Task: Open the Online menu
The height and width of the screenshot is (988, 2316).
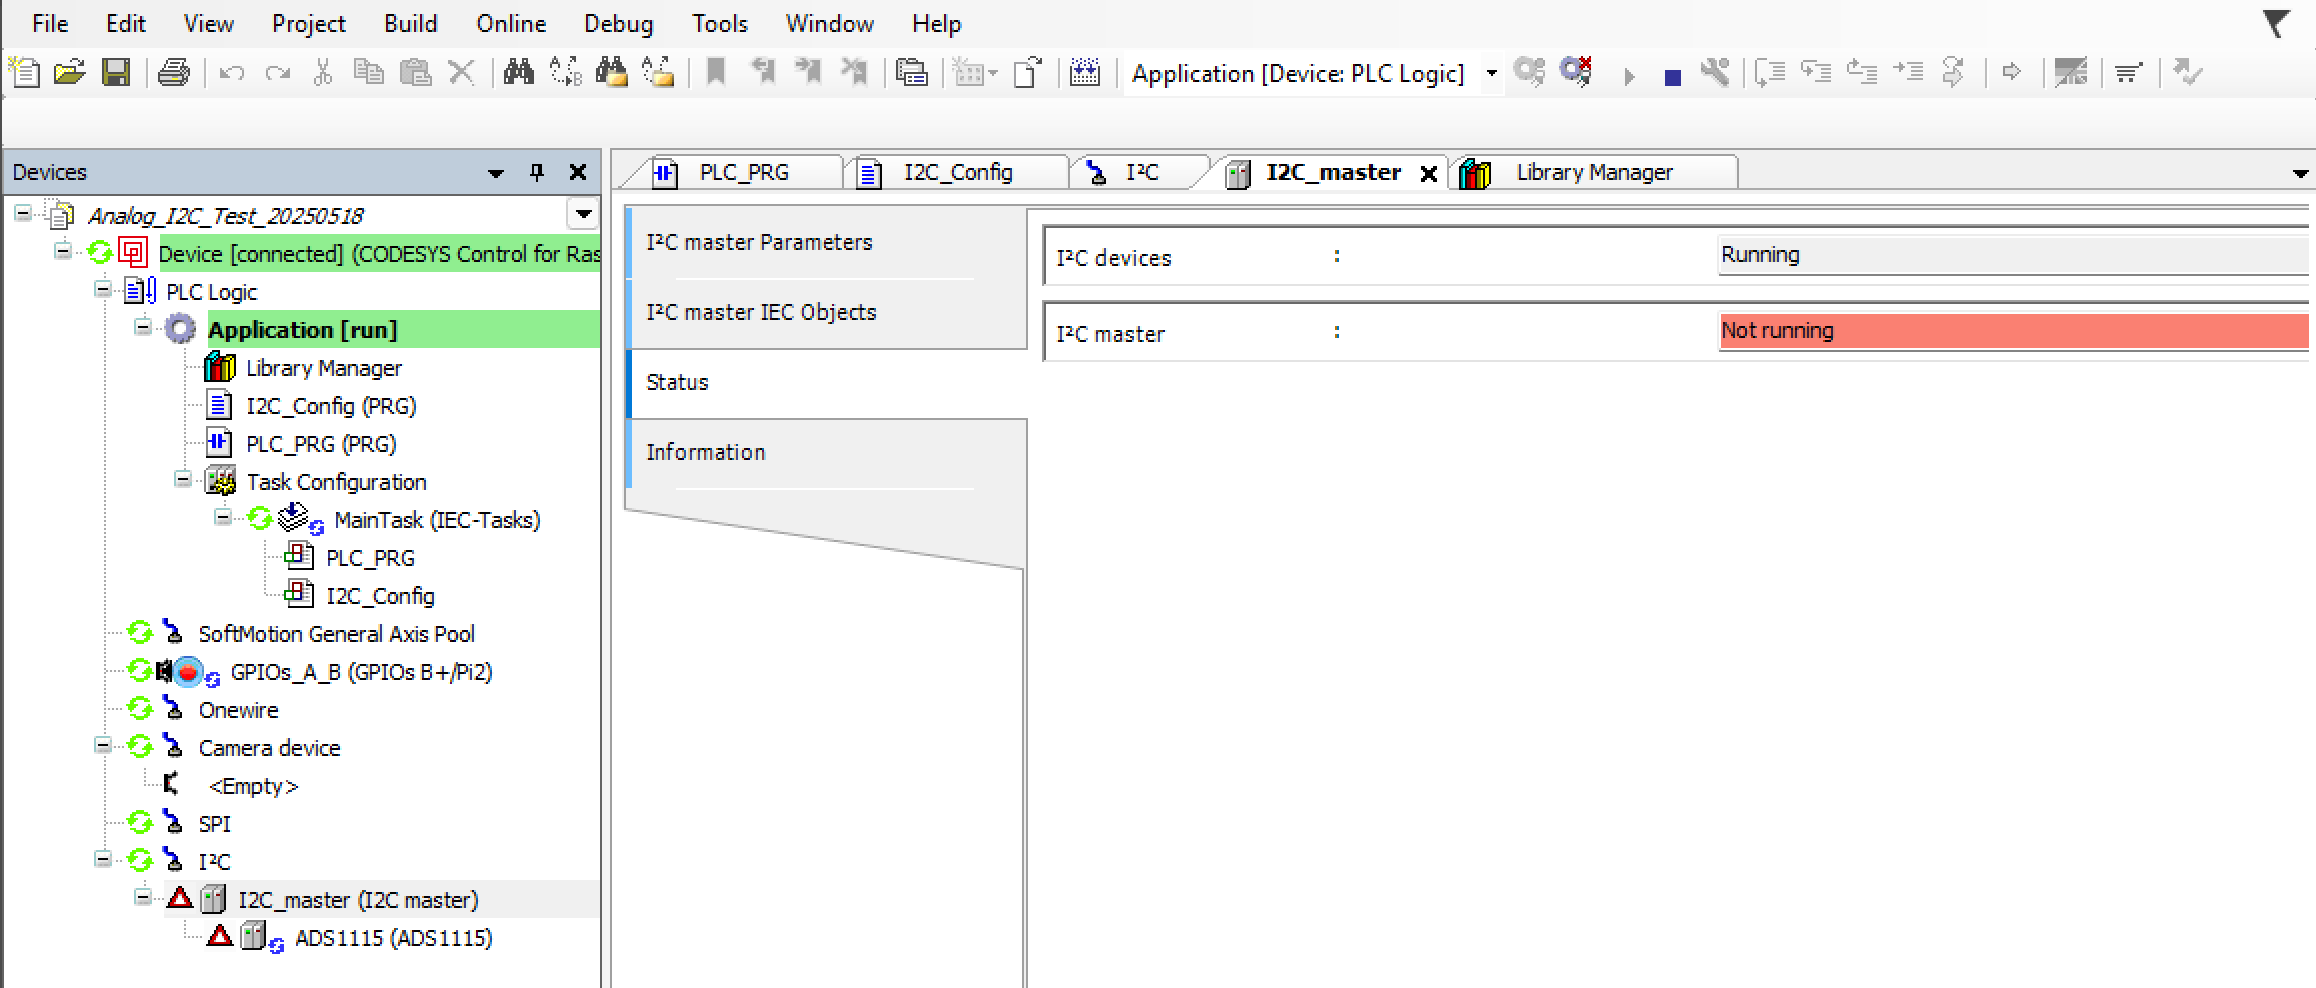Action: 511,23
